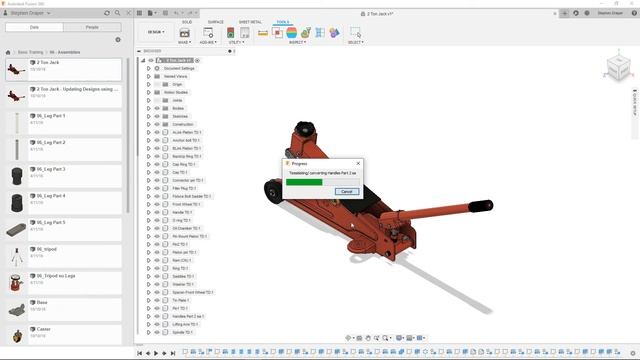640x360 pixels.
Task: Toggle visibility of Front Wheel component
Action: click(x=157, y=204)
